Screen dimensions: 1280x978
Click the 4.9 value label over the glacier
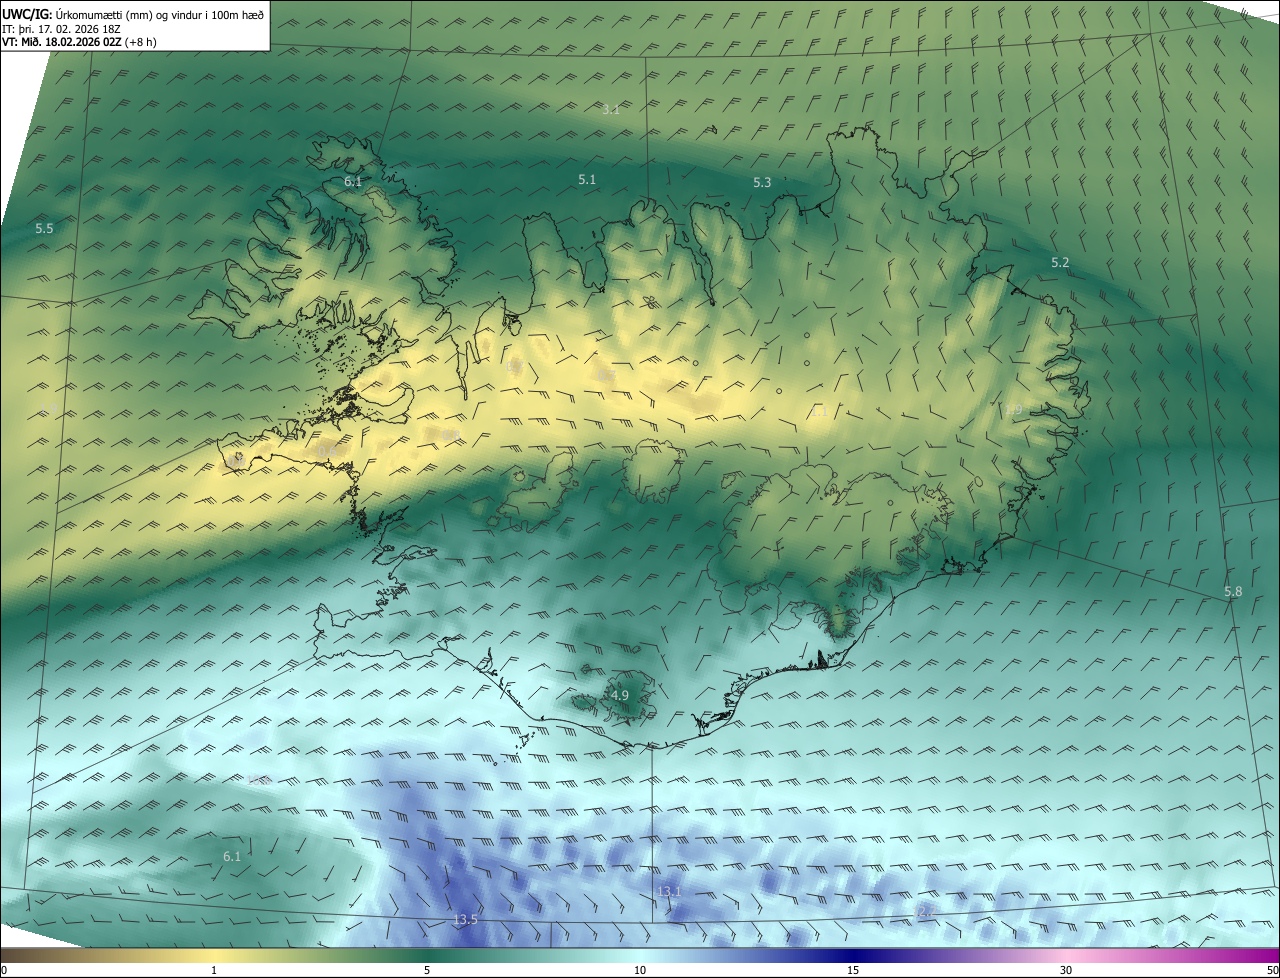(620, 695)
